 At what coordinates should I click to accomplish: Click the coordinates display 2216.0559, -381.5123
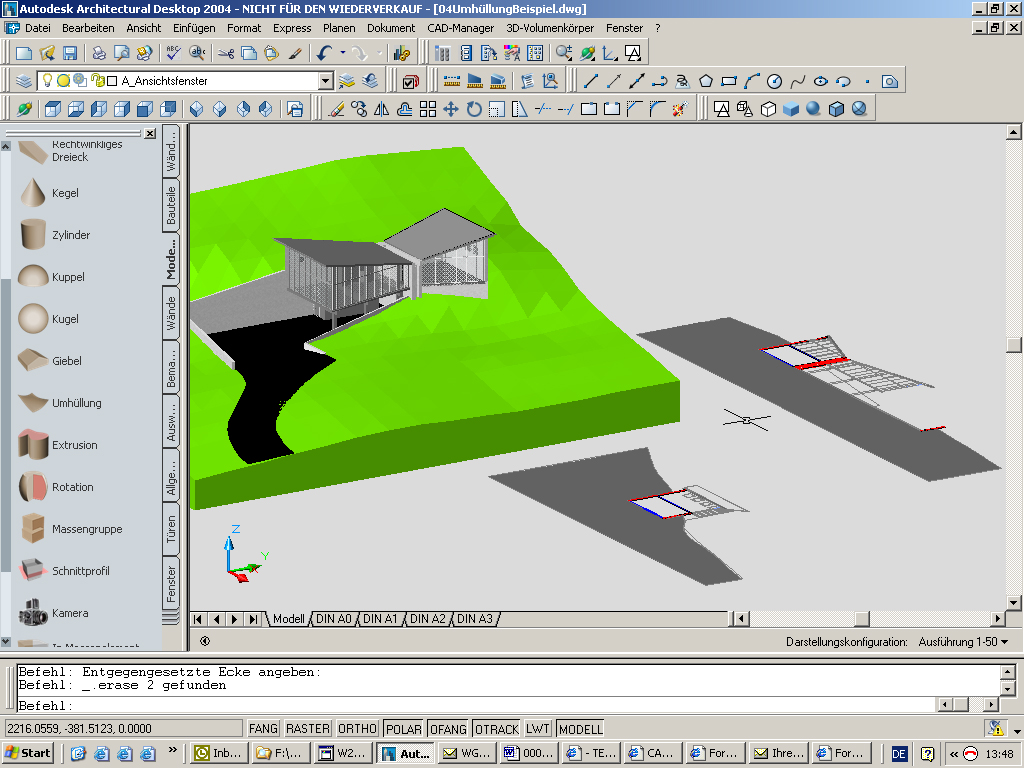pos(123,728)
